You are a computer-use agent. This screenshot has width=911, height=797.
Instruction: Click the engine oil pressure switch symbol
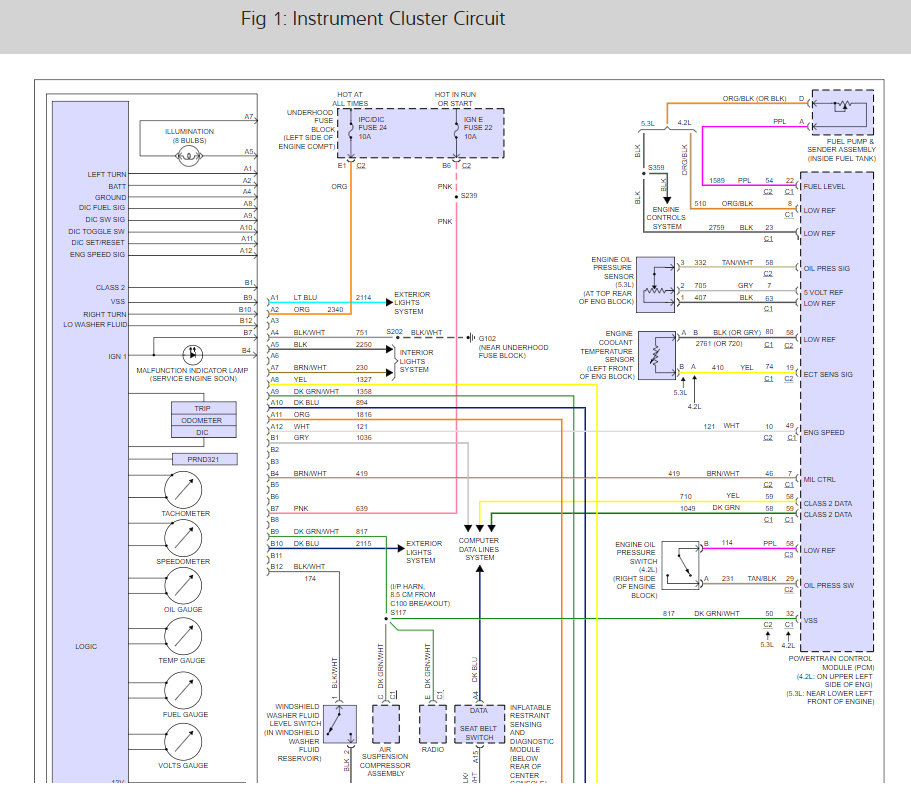click(681, 566)
